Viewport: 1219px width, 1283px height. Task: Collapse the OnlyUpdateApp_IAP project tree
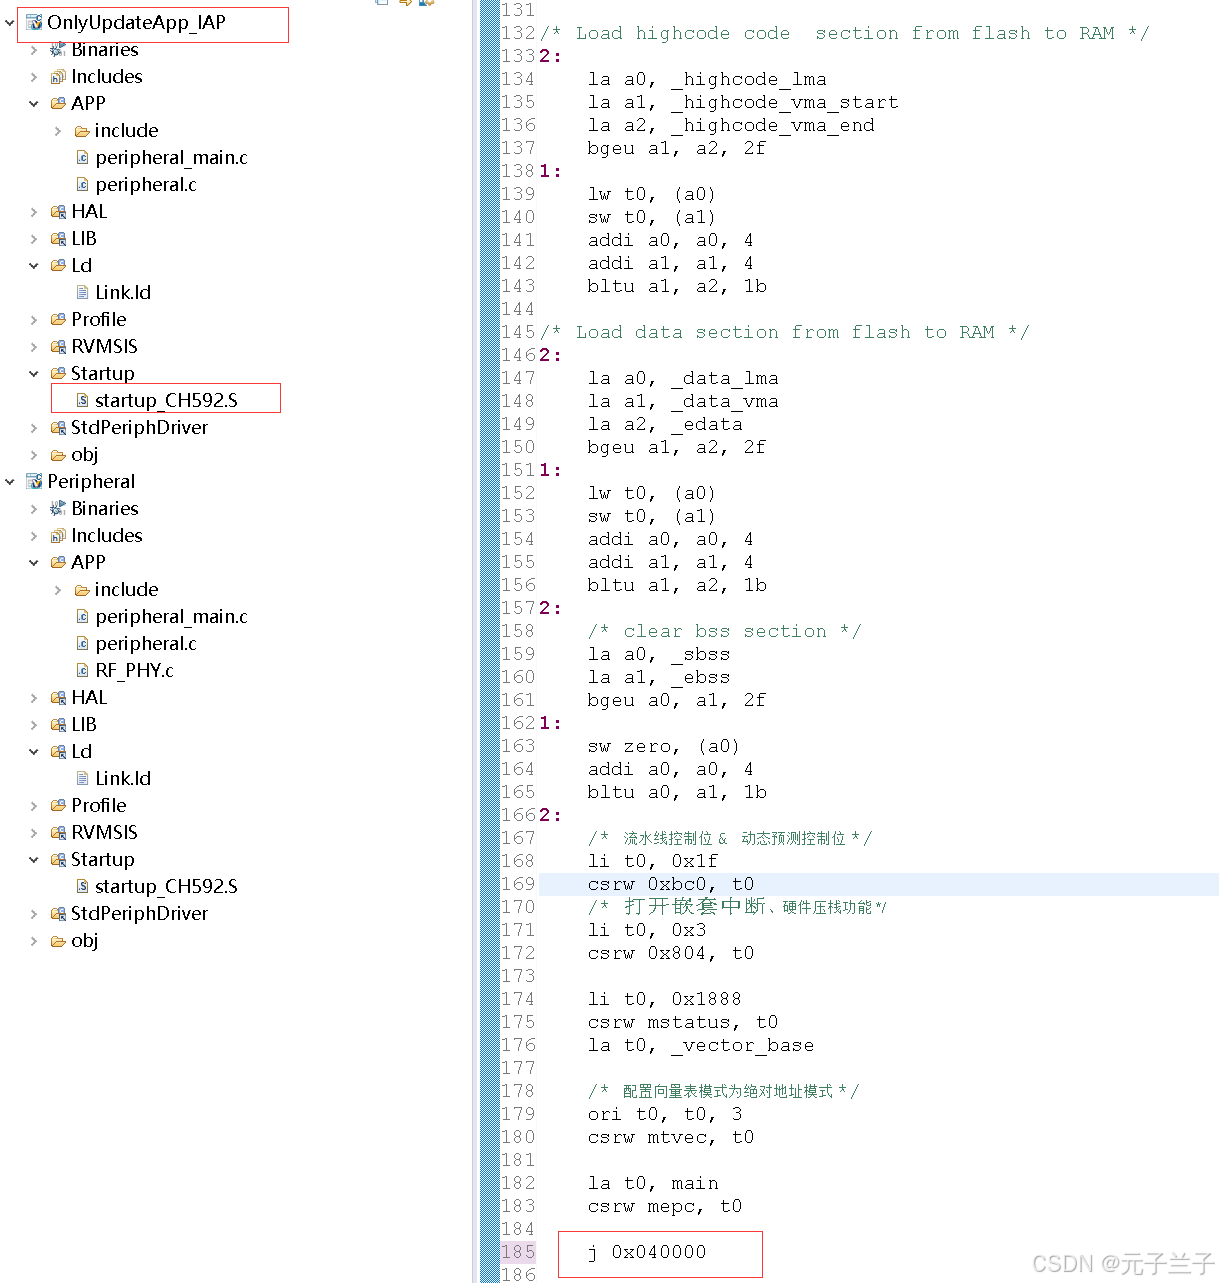pyautogui.click(x=10, y=22)
